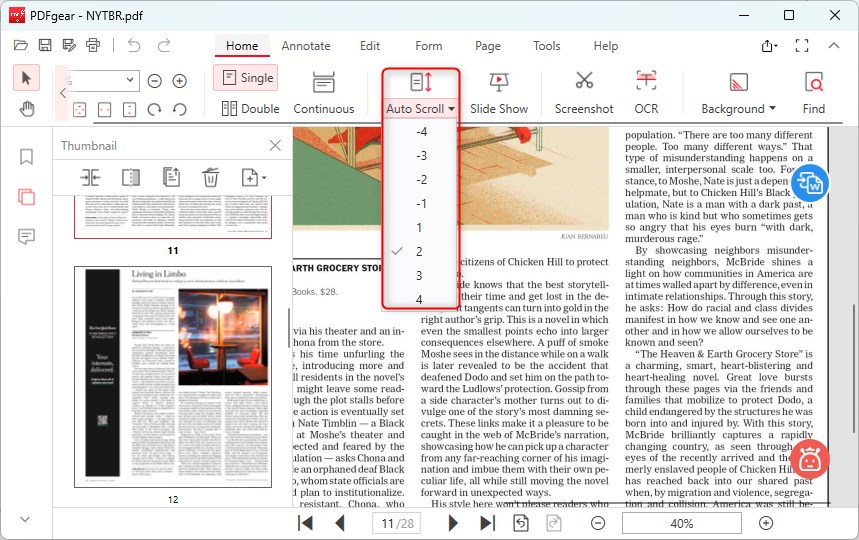Open the Tools tab
Viewport: 859px width, 540px height.
547,46
